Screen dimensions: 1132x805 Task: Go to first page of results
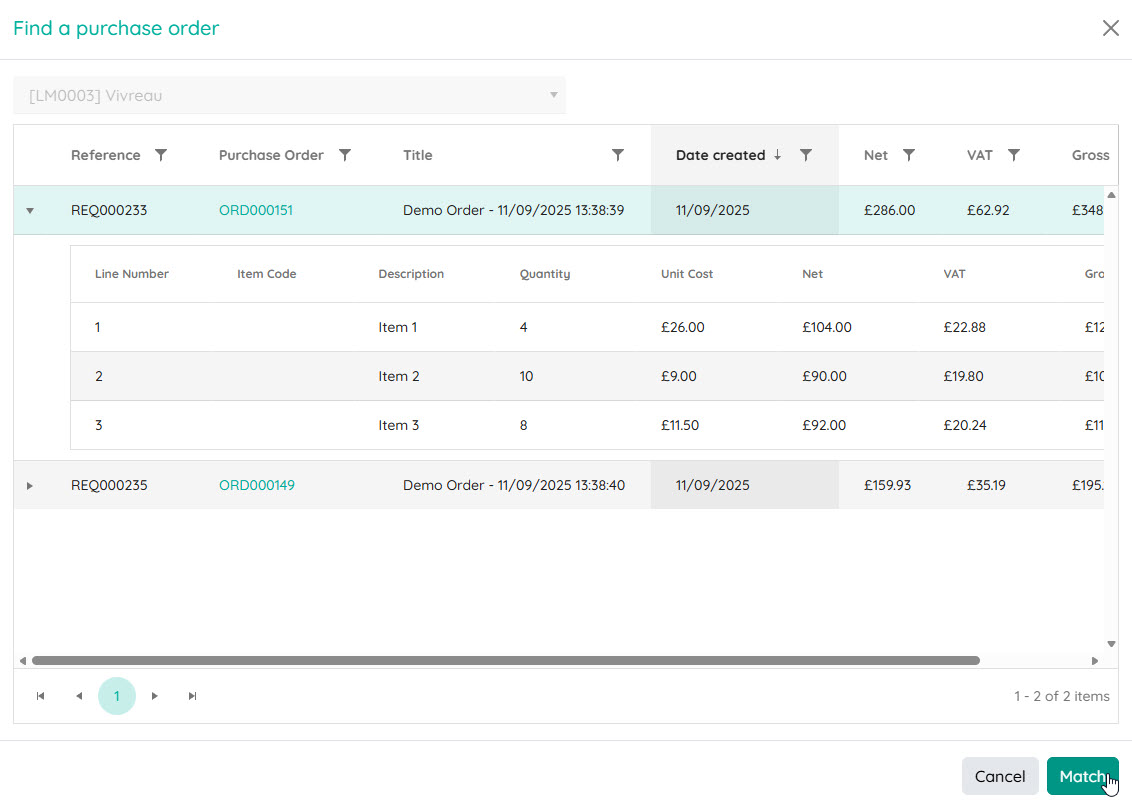[x=40, y=696]
